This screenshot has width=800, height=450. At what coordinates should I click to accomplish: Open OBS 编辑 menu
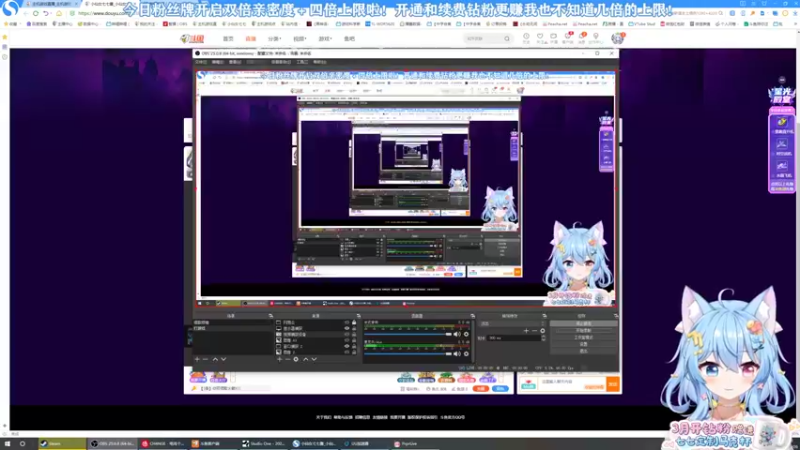pos(218,62)
